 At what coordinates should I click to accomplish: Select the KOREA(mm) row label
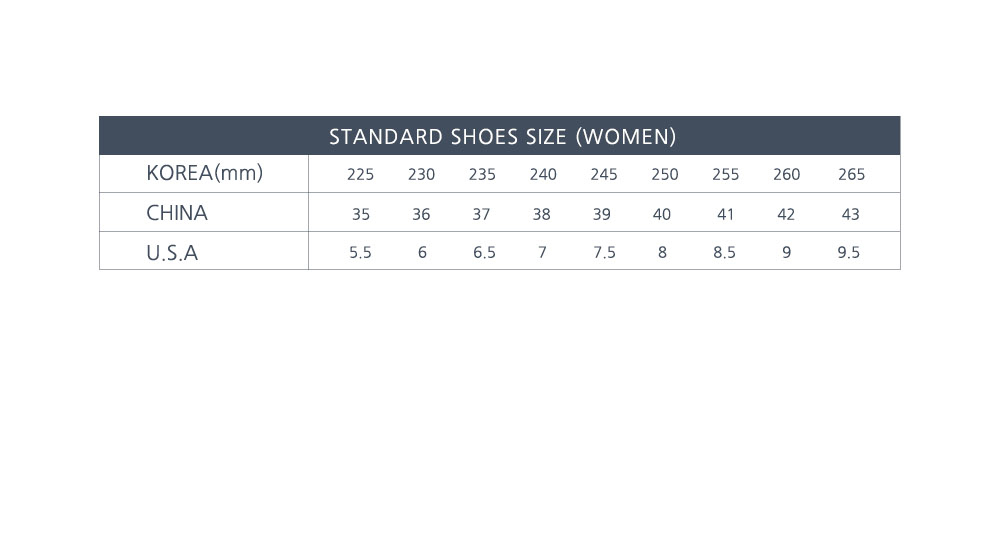(204, 173)
